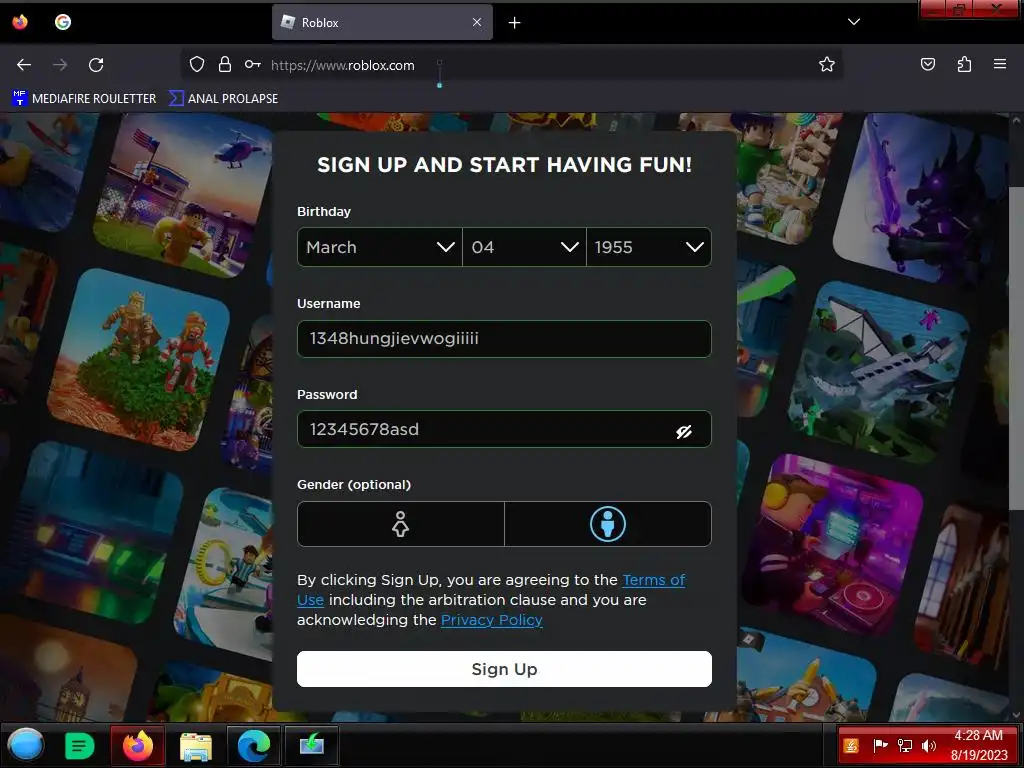Open Action Center flag icon

pos(880,745)
